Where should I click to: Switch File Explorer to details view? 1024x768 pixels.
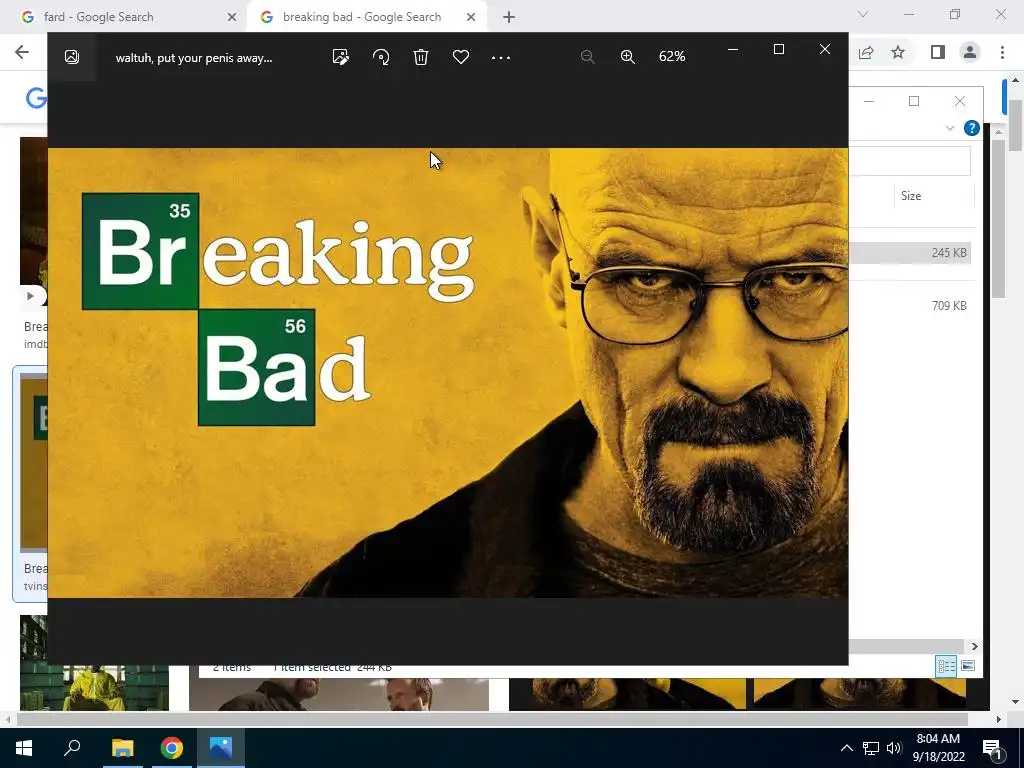point(946,665)
